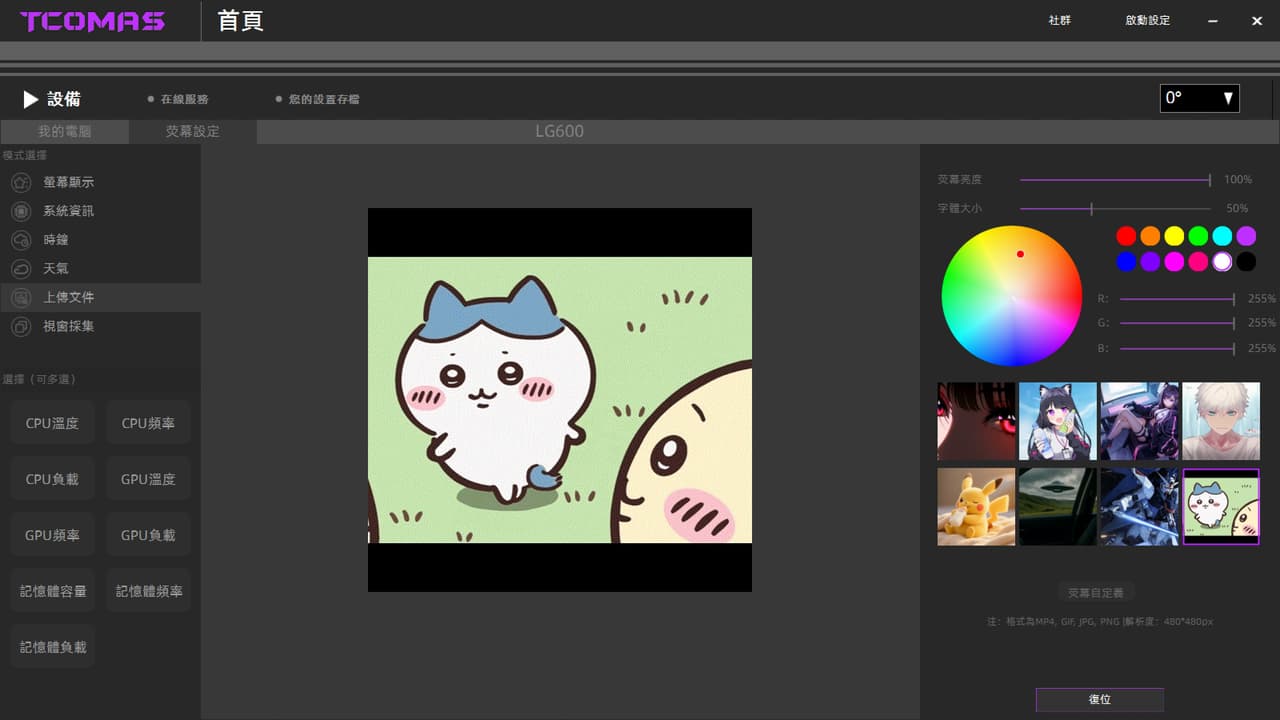The width and height of the screenshot is (1280, 720).
Task: Click the 視窗採集 window capture icon
Action: pyautogui.click(x=21, y=327)
